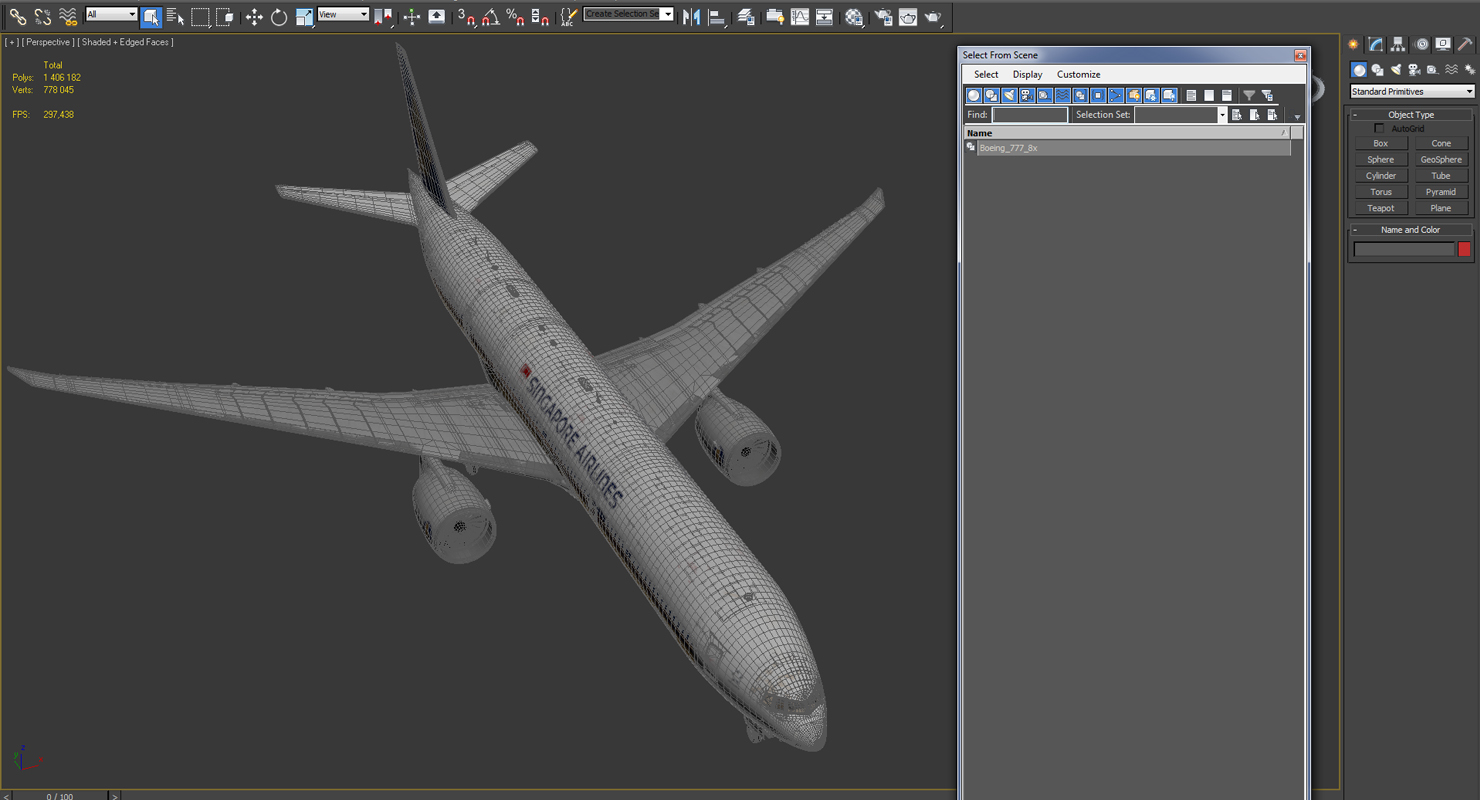Click the funnel filter icon in dialog
The image size is (1480, 800).
[1249, 95]
